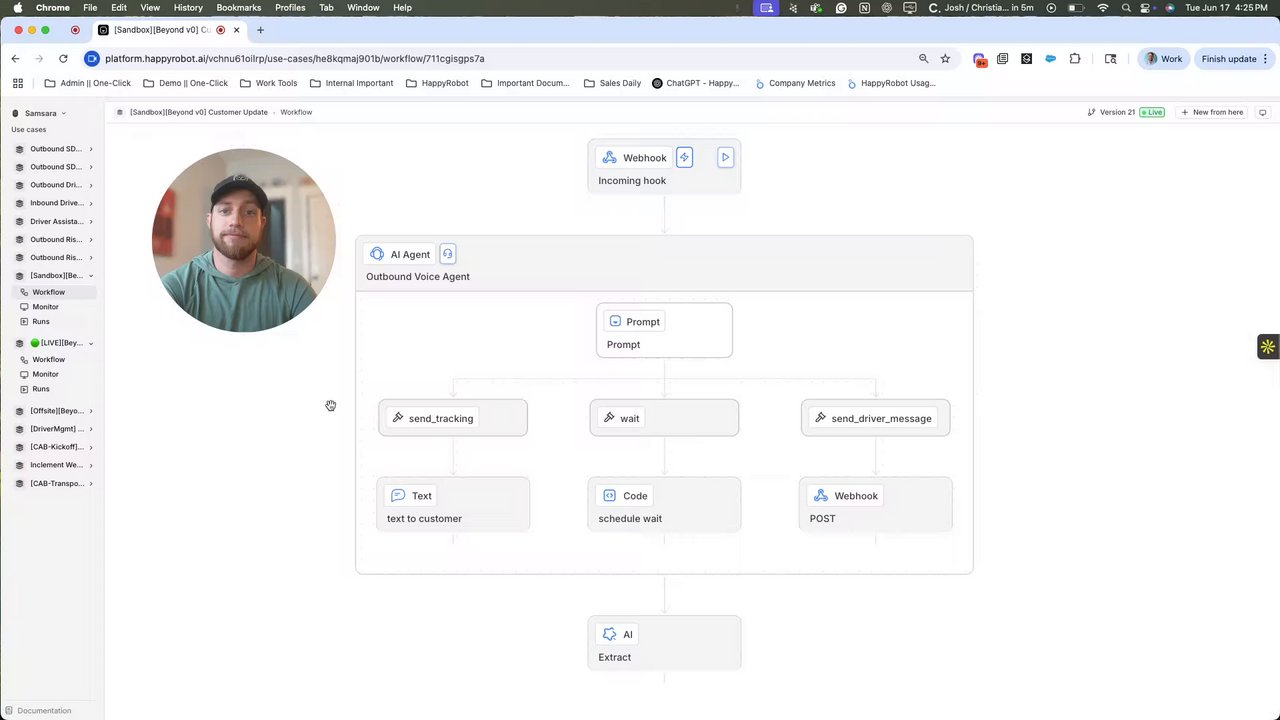Open the History menu

click(188, 7)
